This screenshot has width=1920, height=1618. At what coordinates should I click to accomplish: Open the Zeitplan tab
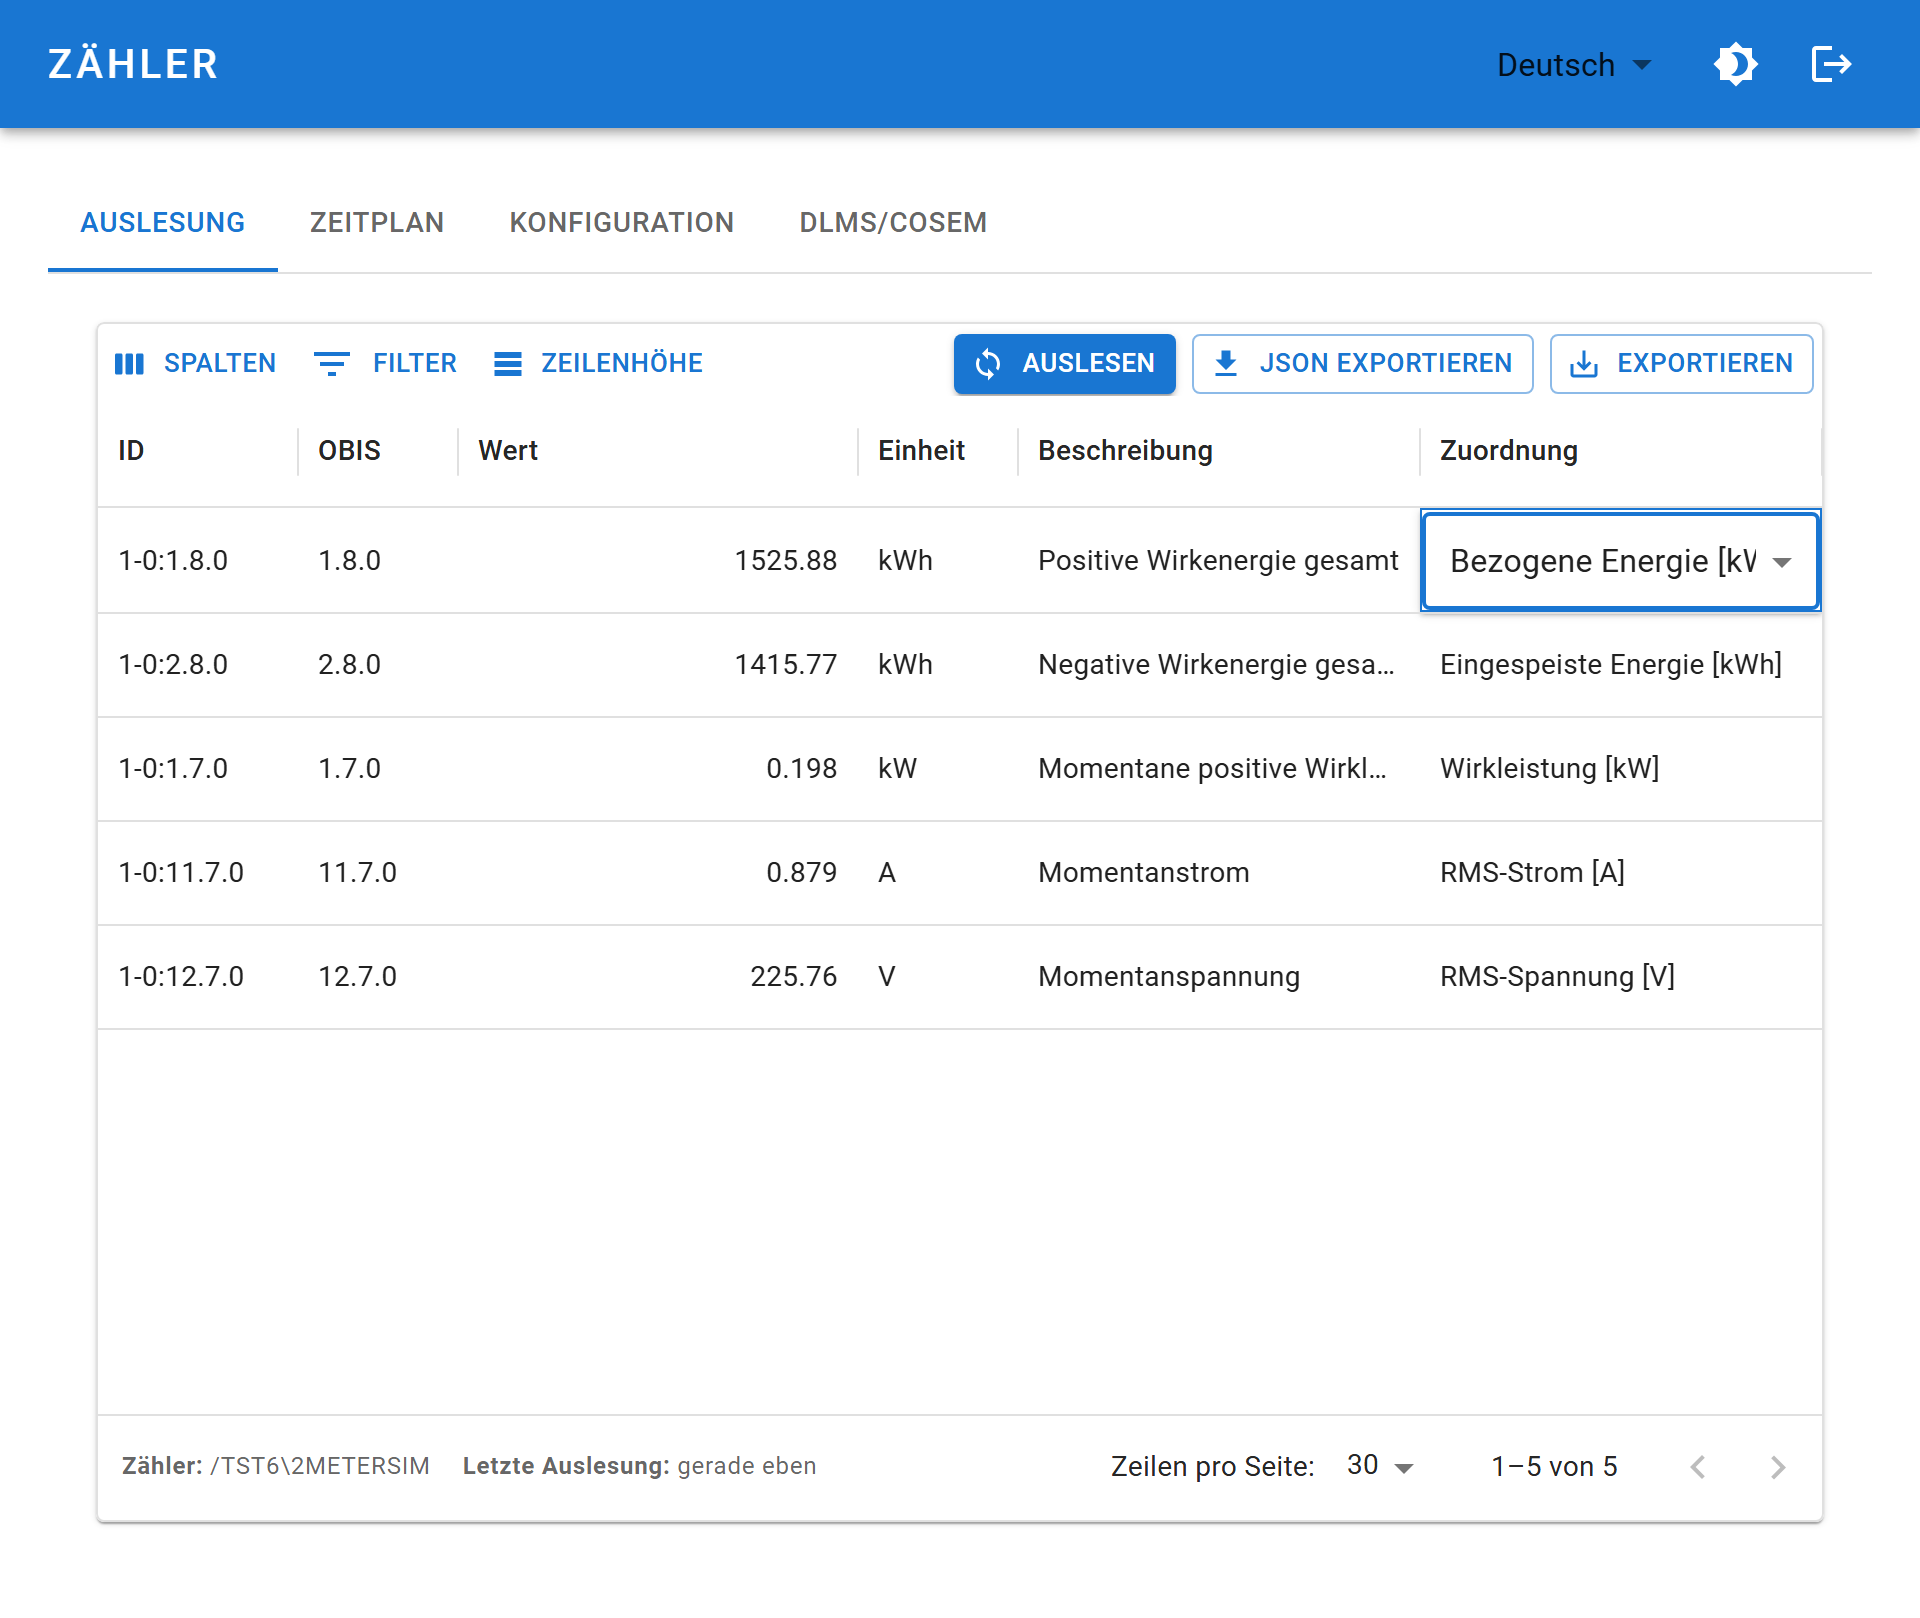coord(377,222)
